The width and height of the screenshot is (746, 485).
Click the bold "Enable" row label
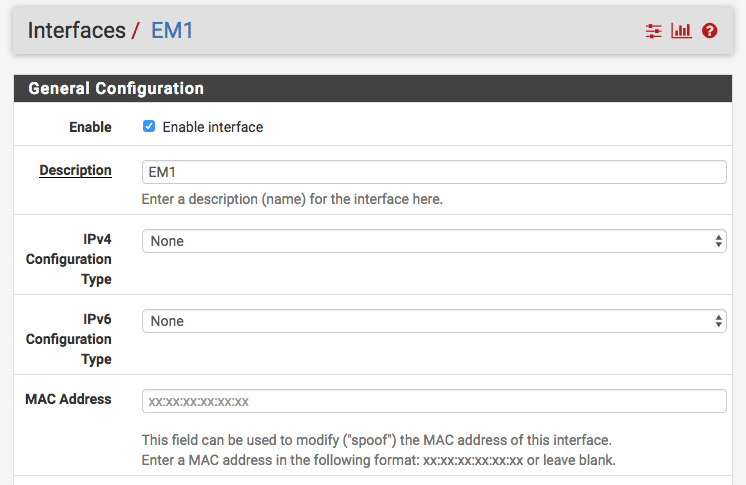click(90, 127)
